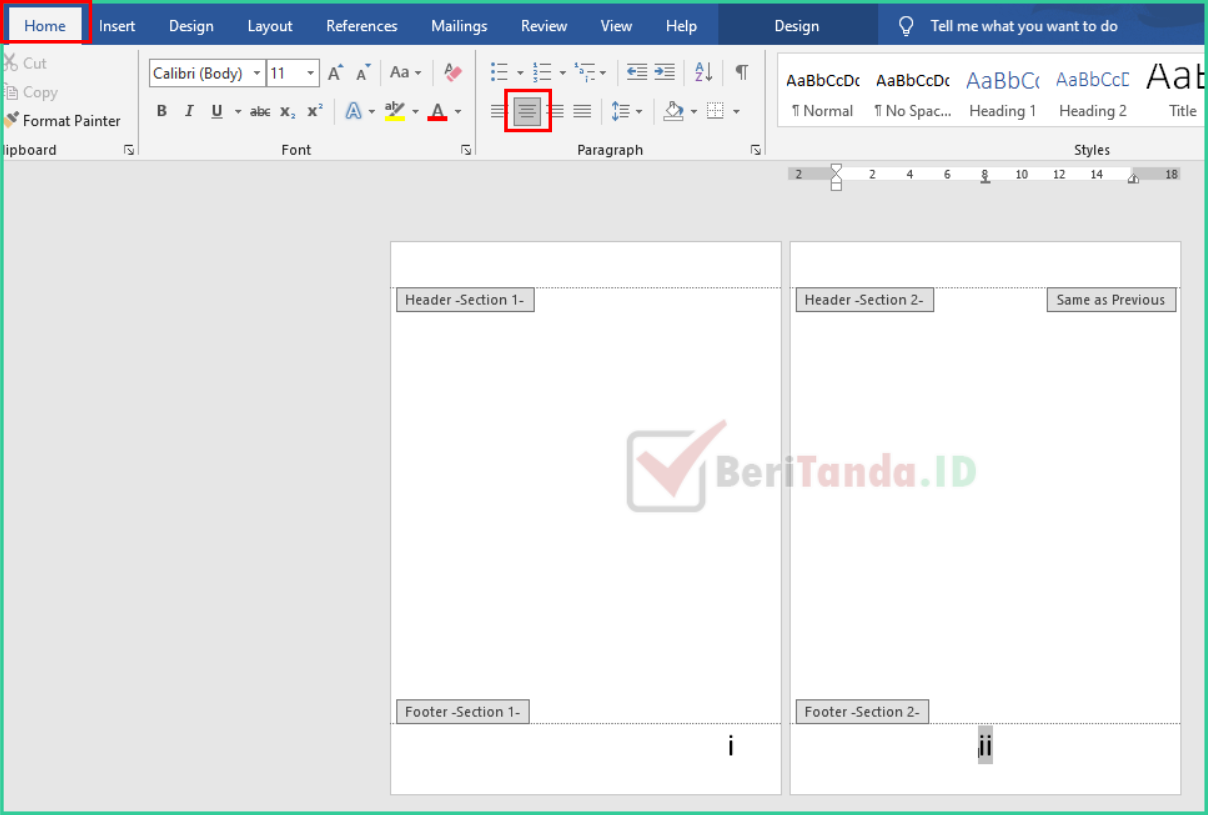Apply the Heading 2 style
Image resolution: width=1208 pixels, height=815 pixels.
click(1093, 92)
